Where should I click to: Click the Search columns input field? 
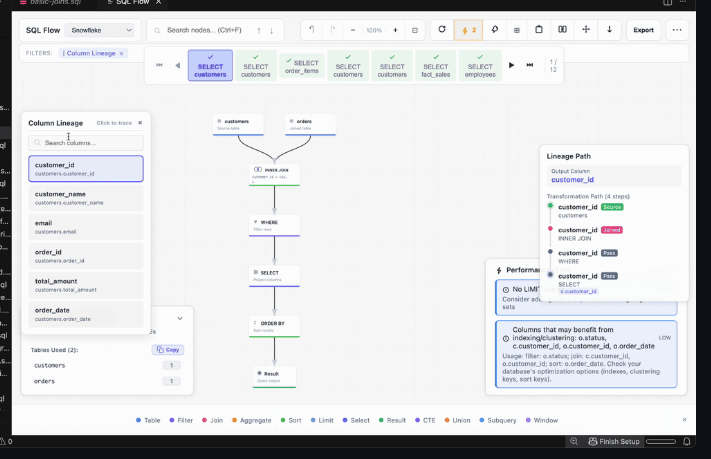click(x=86, y=143)
